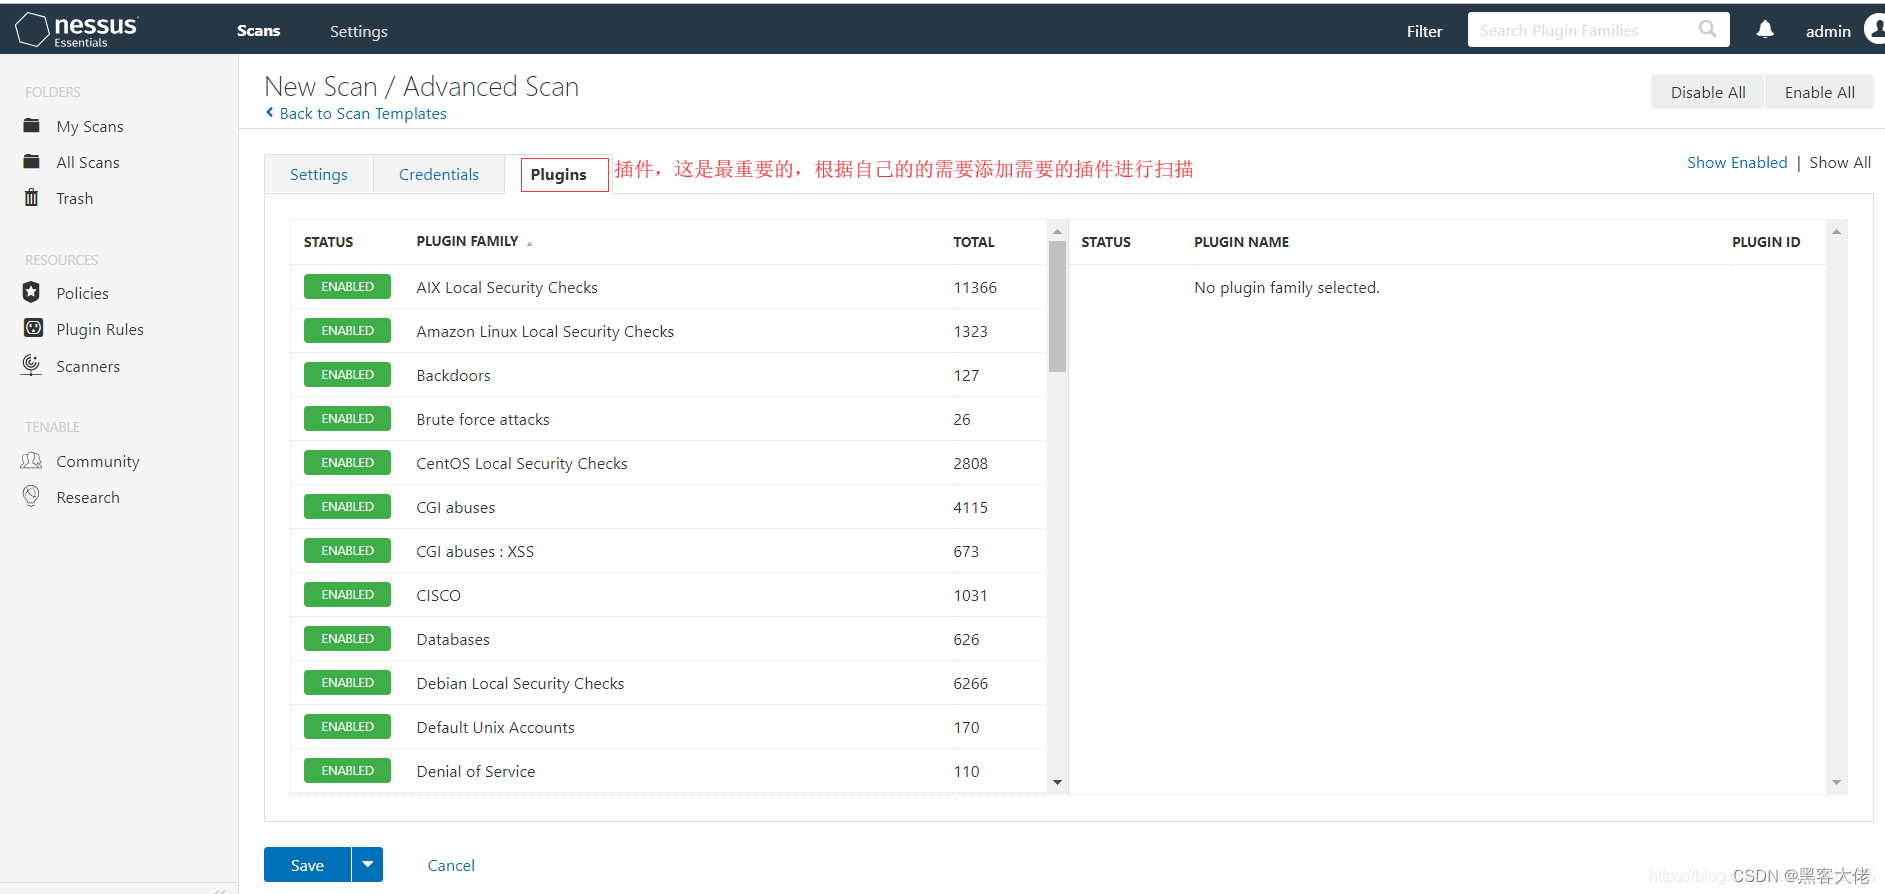
Task: Open the admin account menu
Action: pos(1828,31)
